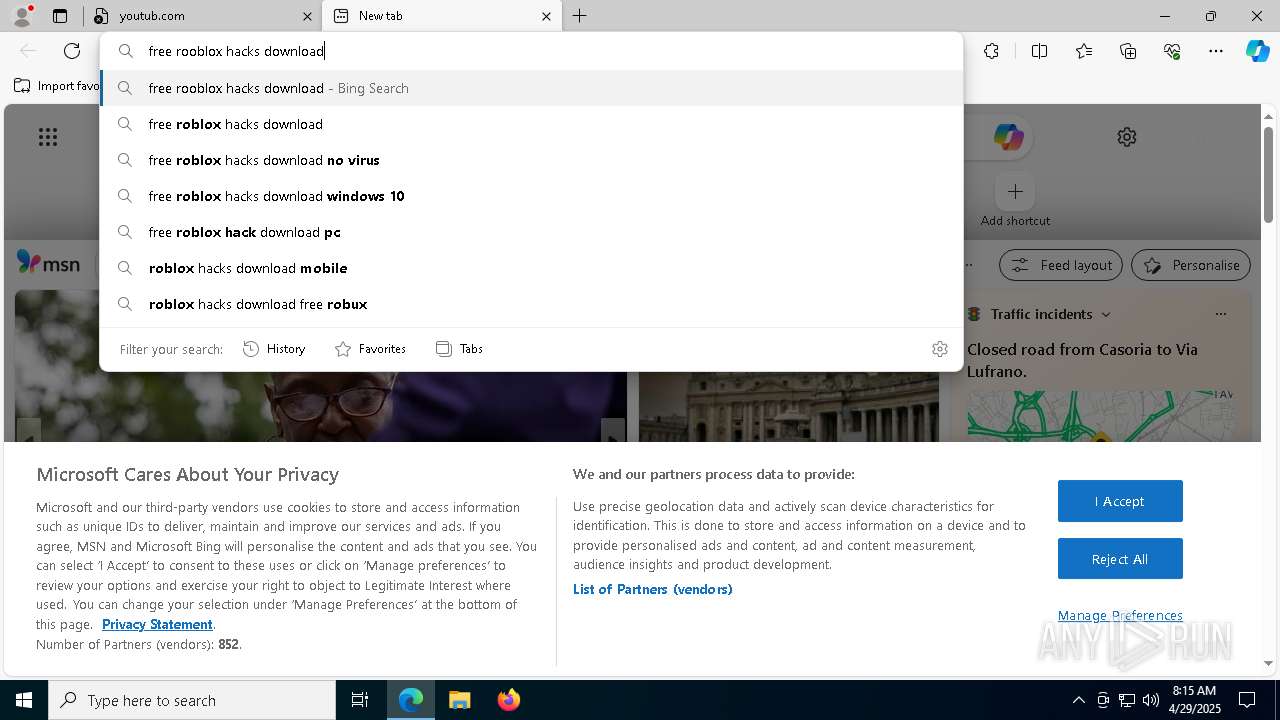Choose the Bing Search suggestion row
Screen dimensions: 1280x720
point(531,88)
